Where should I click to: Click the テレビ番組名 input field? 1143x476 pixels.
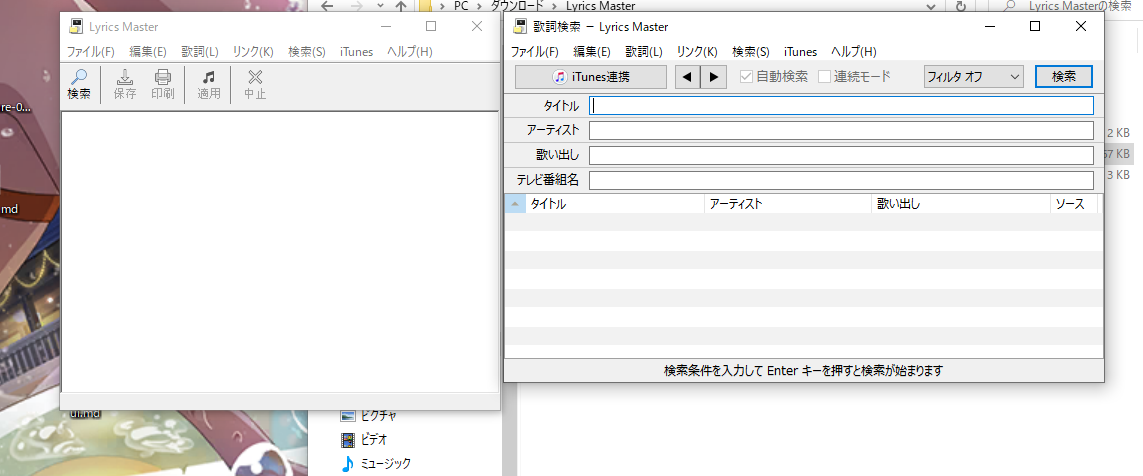pyautogui.click(x=841, y=180)
